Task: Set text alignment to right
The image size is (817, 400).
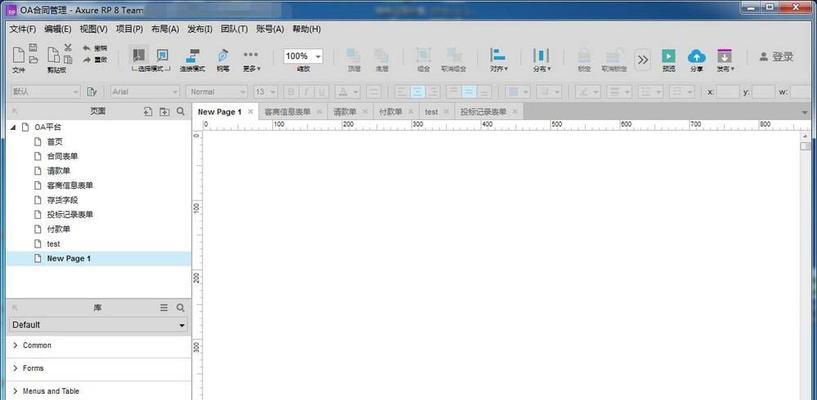Action: coord(432,92)
